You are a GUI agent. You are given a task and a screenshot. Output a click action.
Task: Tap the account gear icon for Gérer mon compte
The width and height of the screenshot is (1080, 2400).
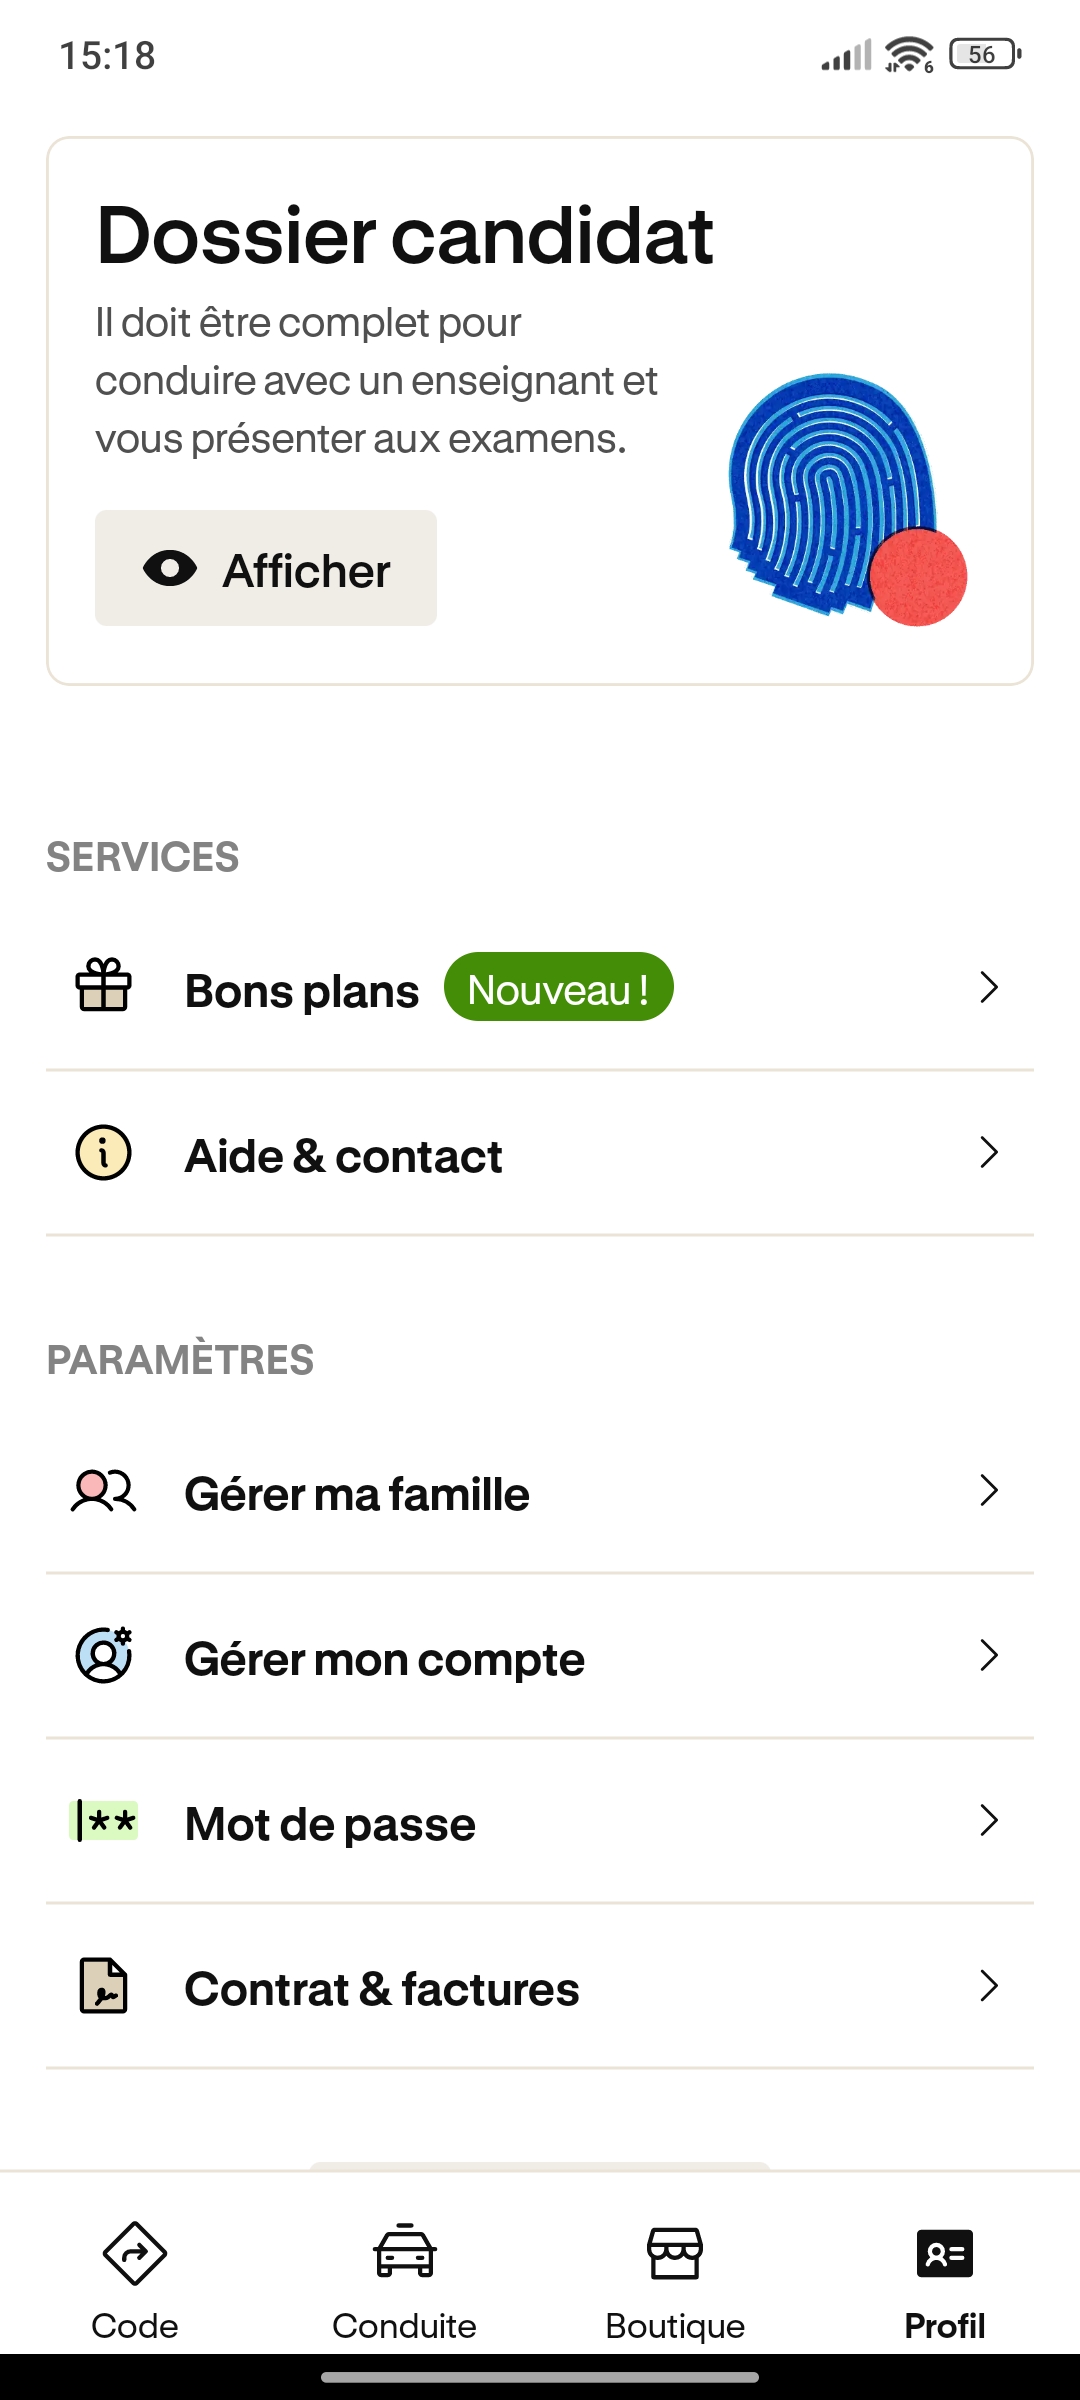(x=104, y=1655)
